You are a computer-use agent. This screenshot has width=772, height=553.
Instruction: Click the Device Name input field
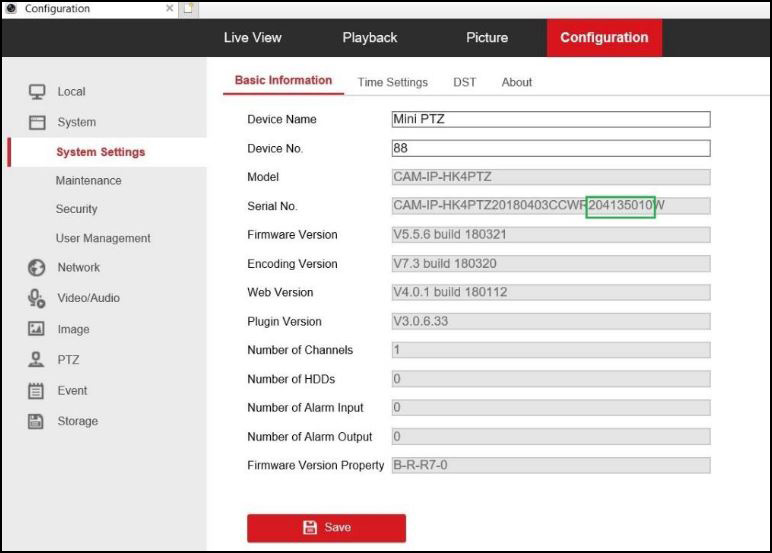[551, 119]
